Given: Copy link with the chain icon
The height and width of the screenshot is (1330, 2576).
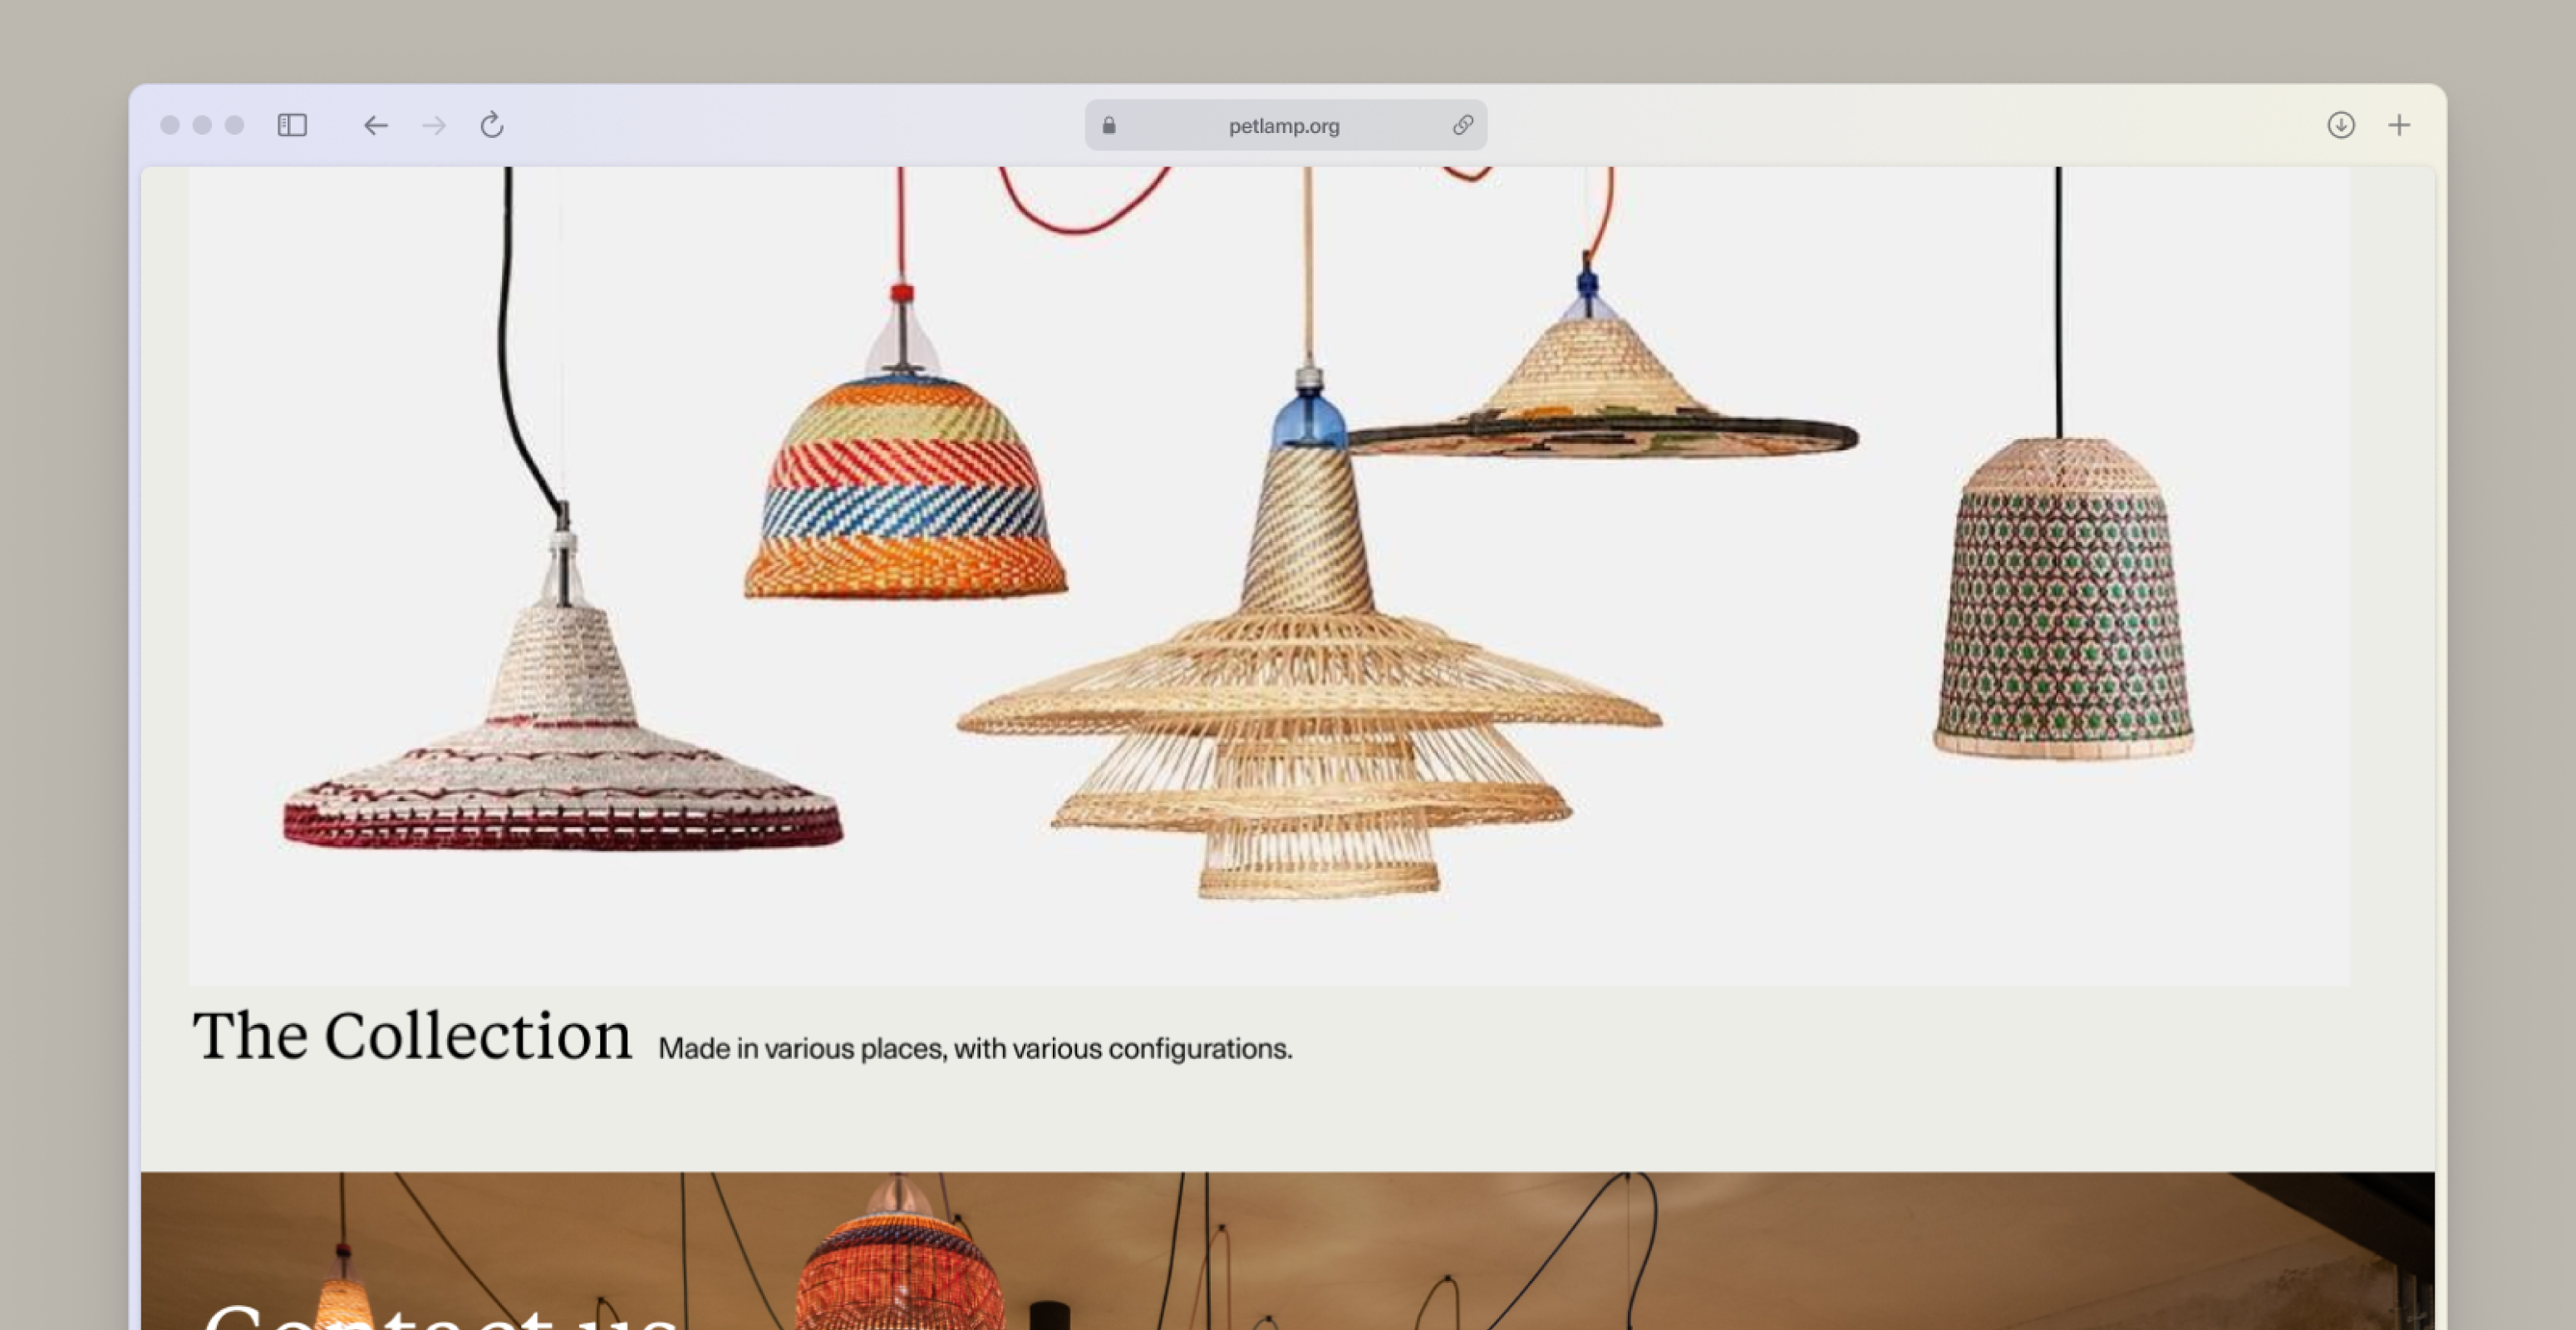Looking at the screenshot, I should [1462, 125].
